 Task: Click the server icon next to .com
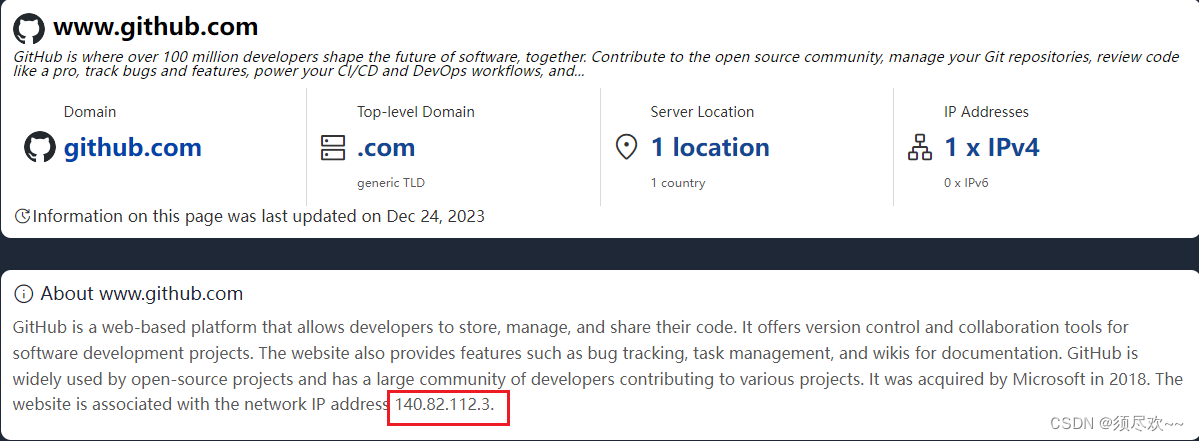(333, 148)
